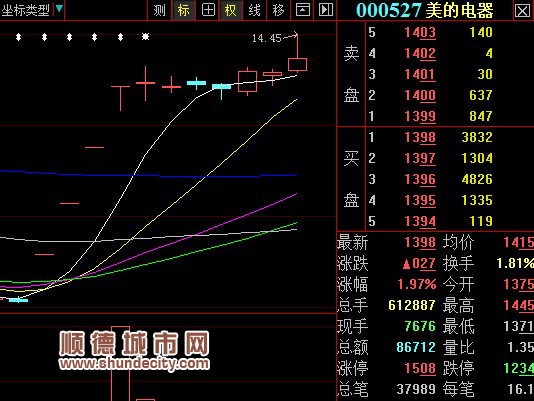Close the quote panel with X icon
Viewport: 534px width, 401px height.
coord(522,11)
